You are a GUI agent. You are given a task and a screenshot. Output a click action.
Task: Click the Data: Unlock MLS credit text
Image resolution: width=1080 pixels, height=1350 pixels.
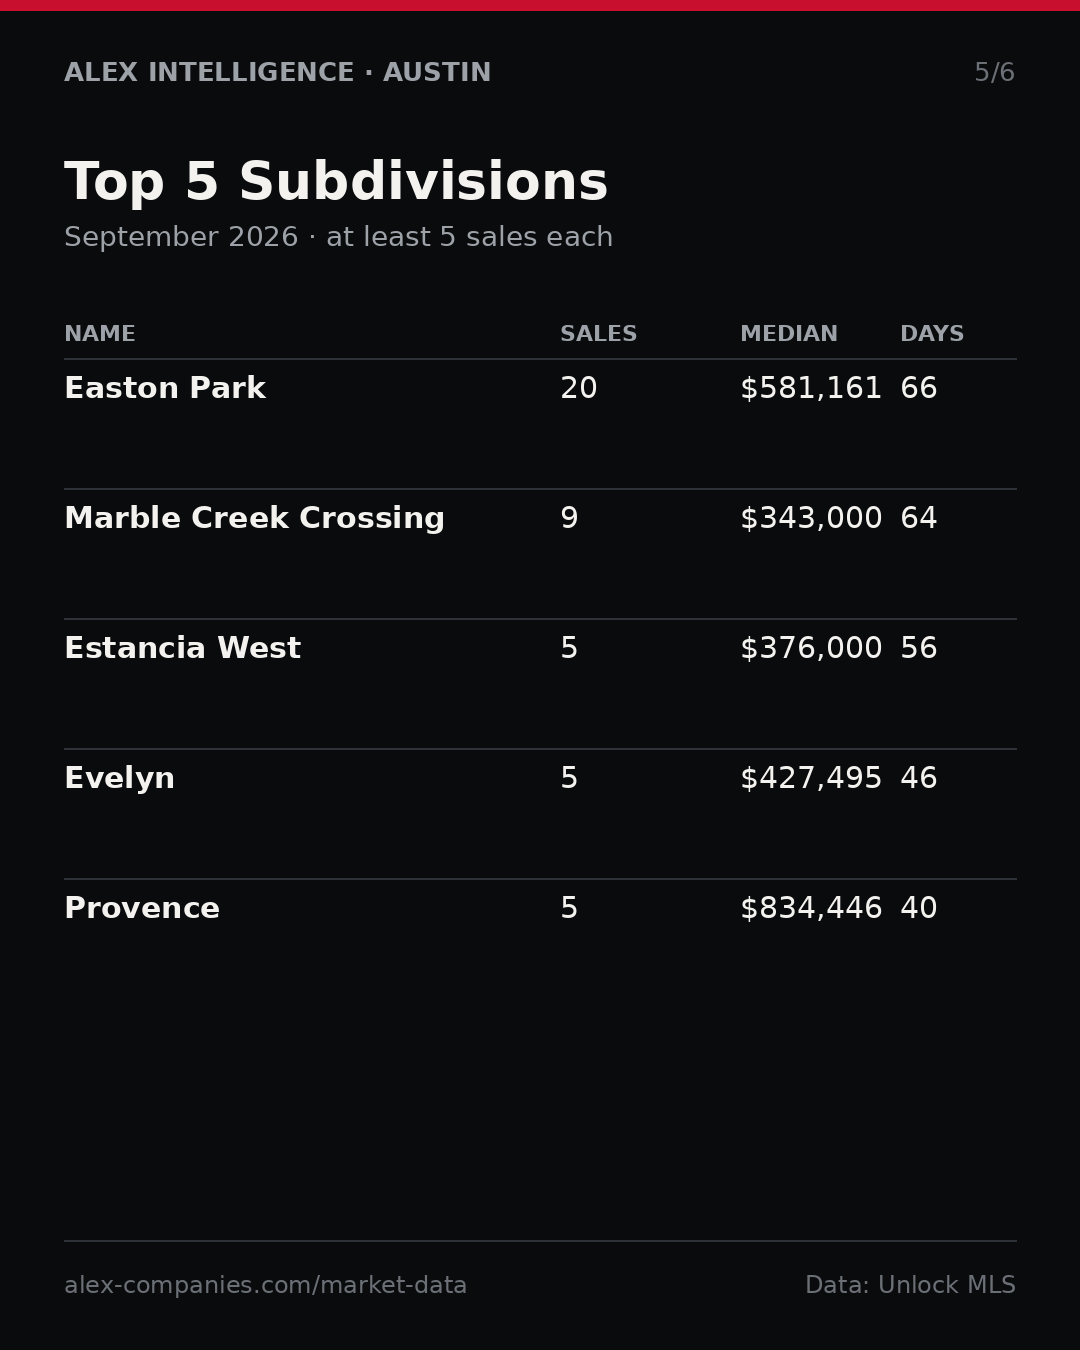click(910, 1286)
